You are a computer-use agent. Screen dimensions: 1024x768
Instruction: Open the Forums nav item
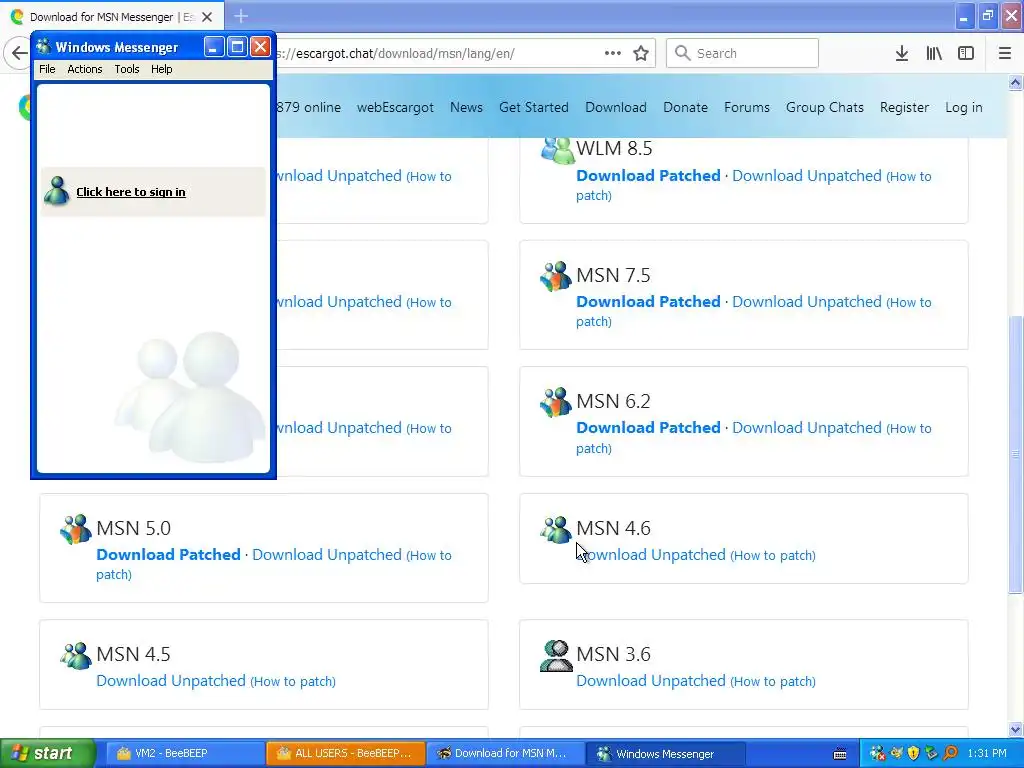point(746,107)
